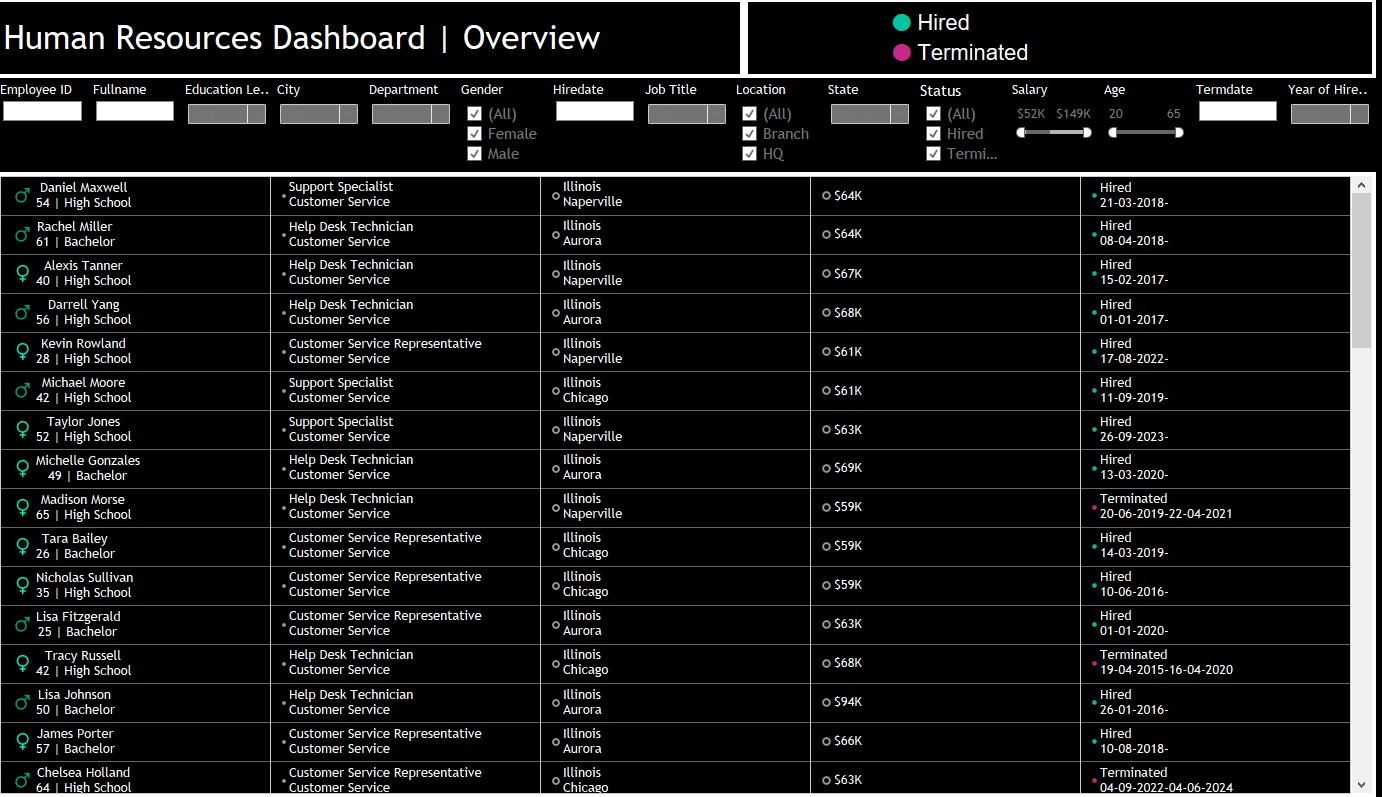Click the location marker beside Illinois Naperville in first row
Image resolution: width=1382 pixels, height=797 pixels.
tap(555, 196)
